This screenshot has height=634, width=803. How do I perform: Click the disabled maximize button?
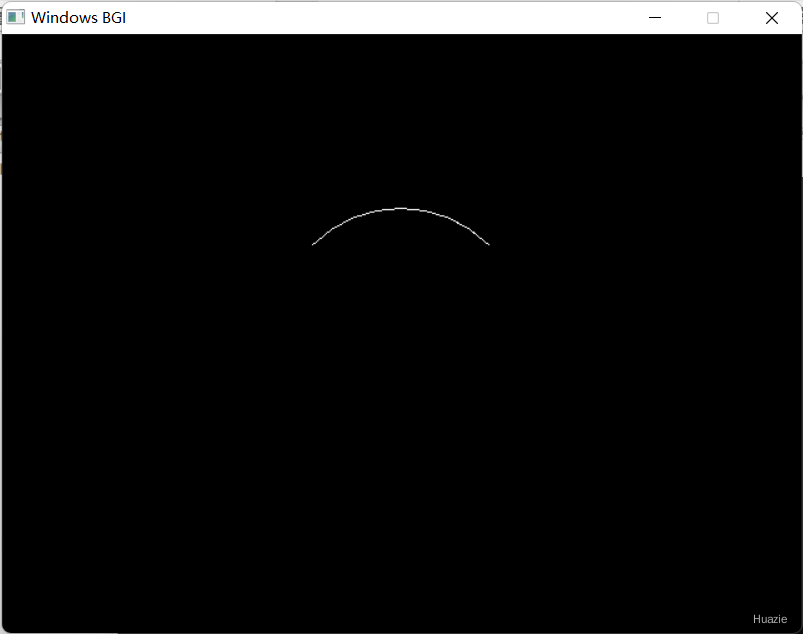(713, 18)
